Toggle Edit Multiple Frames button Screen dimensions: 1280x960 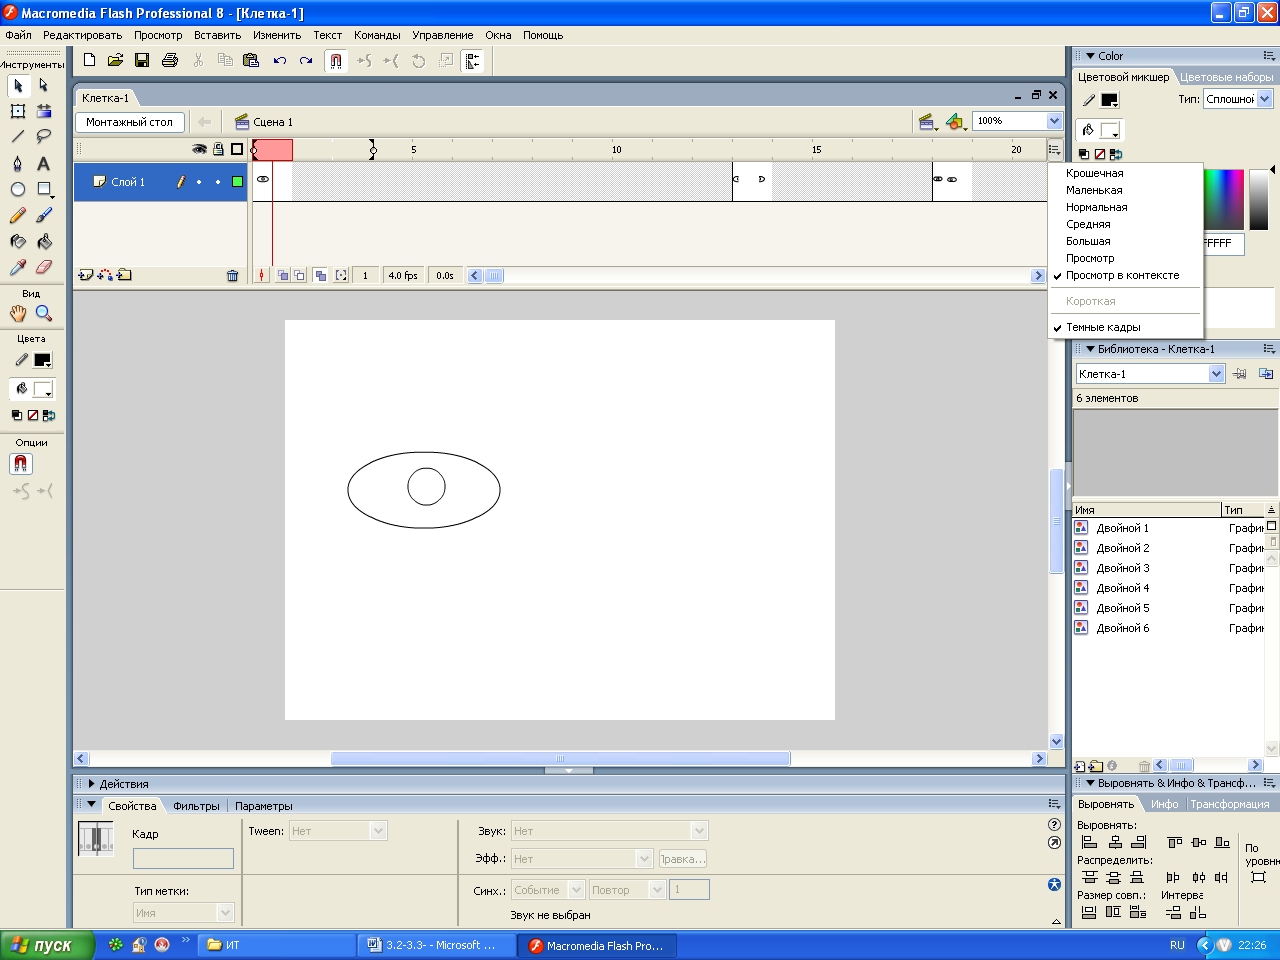coord(320,275)
